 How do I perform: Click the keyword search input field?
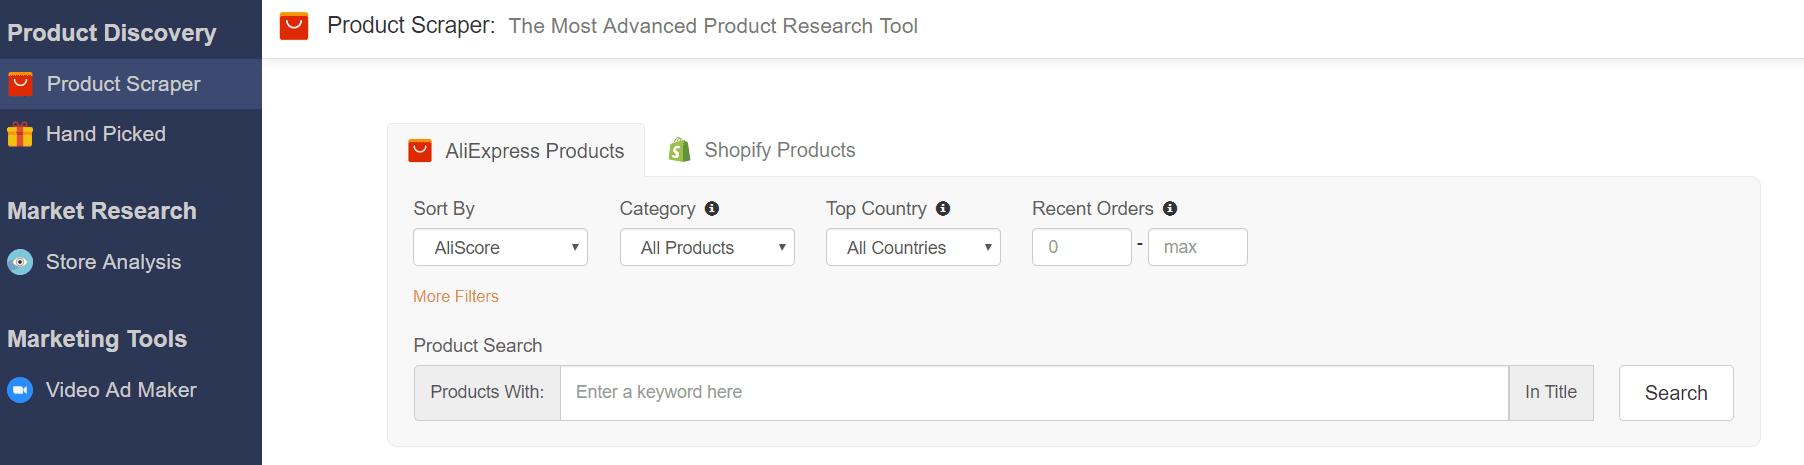pyautogui.click(x=1034, y=392)
